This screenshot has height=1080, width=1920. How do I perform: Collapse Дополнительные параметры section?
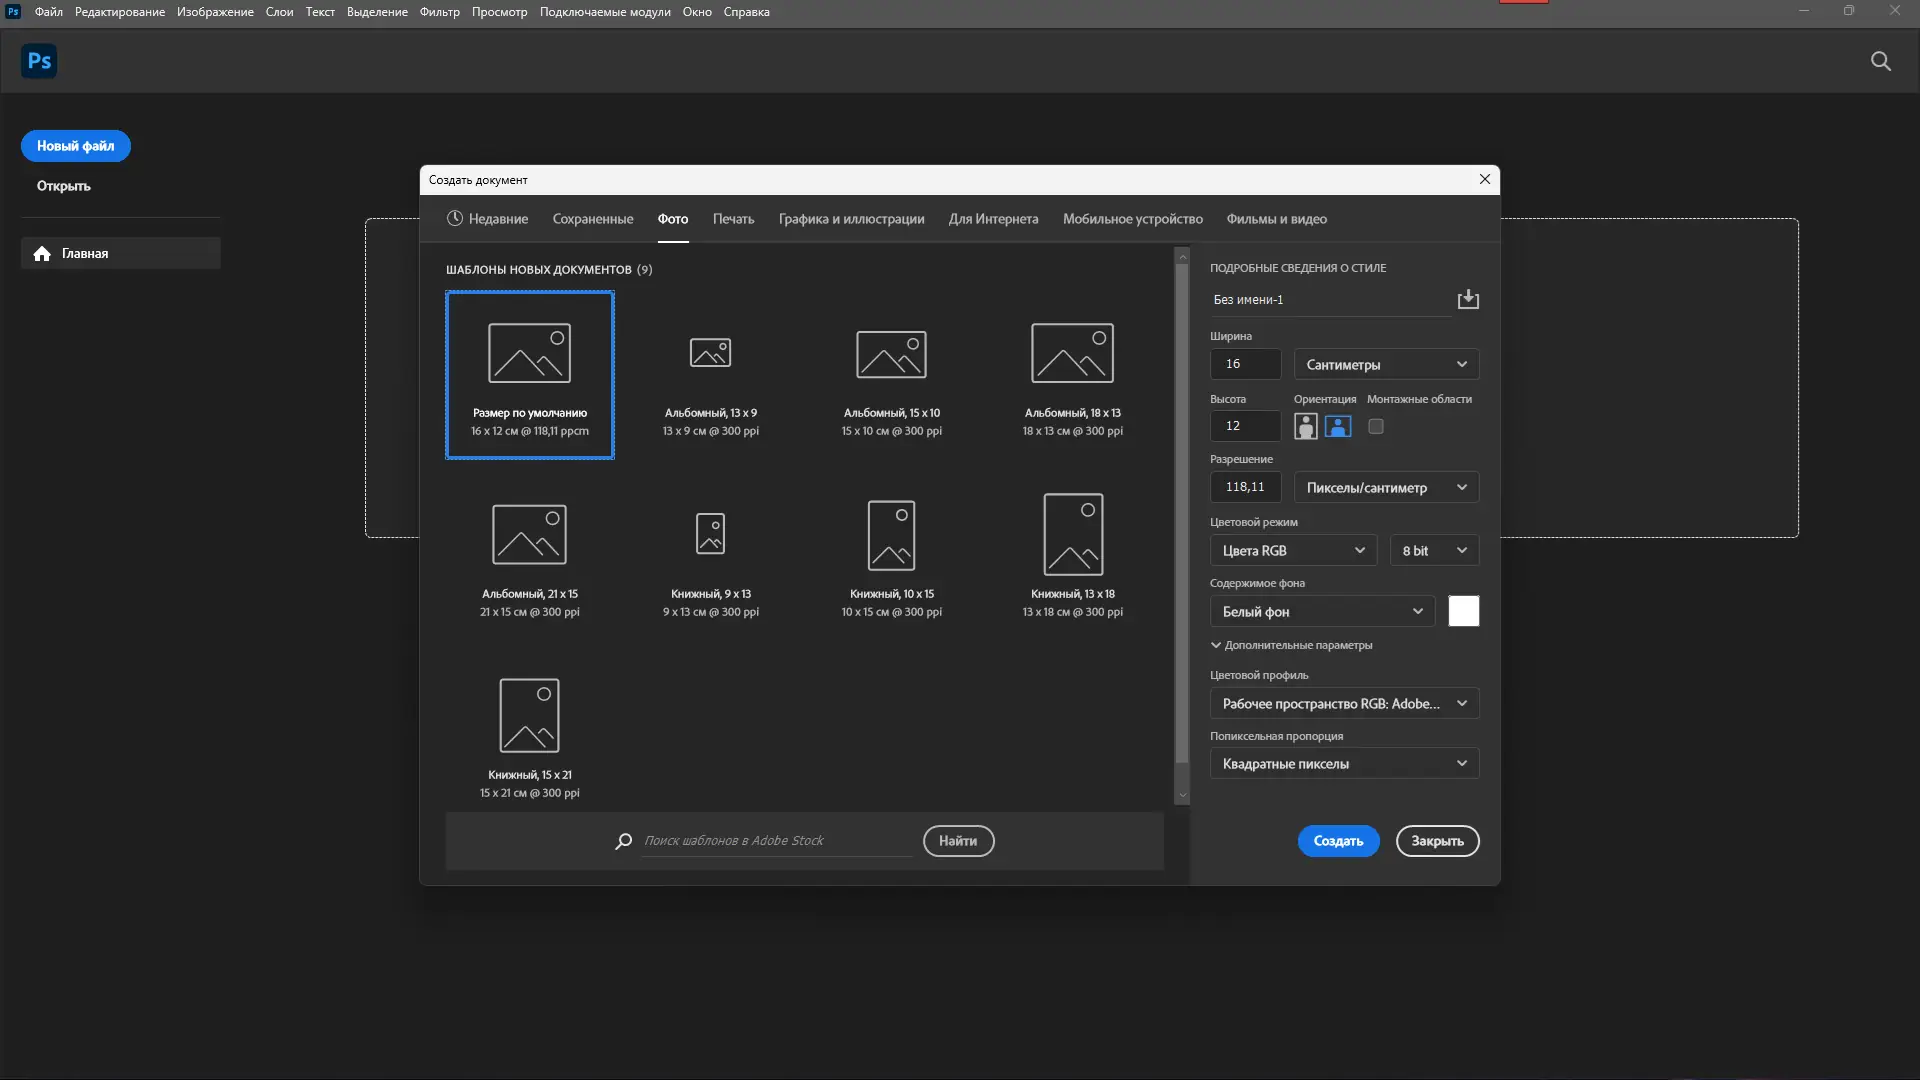pyautogui.click(x=1216, y=646)
